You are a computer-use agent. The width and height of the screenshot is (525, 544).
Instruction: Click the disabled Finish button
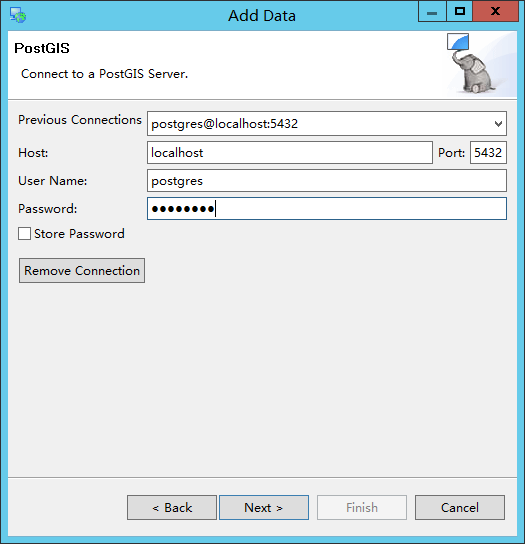tap(362, 507)
